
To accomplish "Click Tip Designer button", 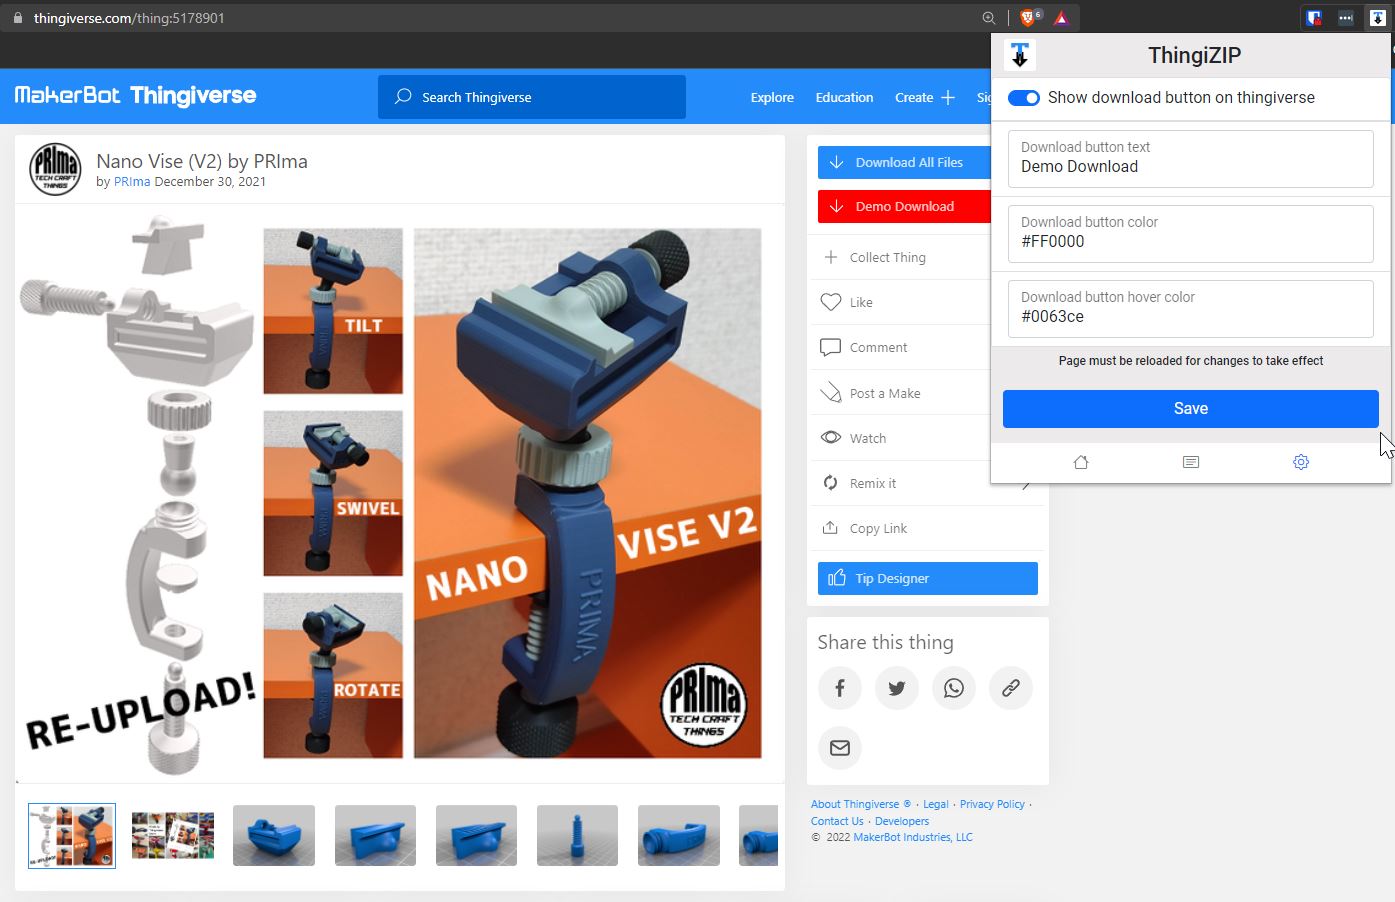I will (928, 578).
